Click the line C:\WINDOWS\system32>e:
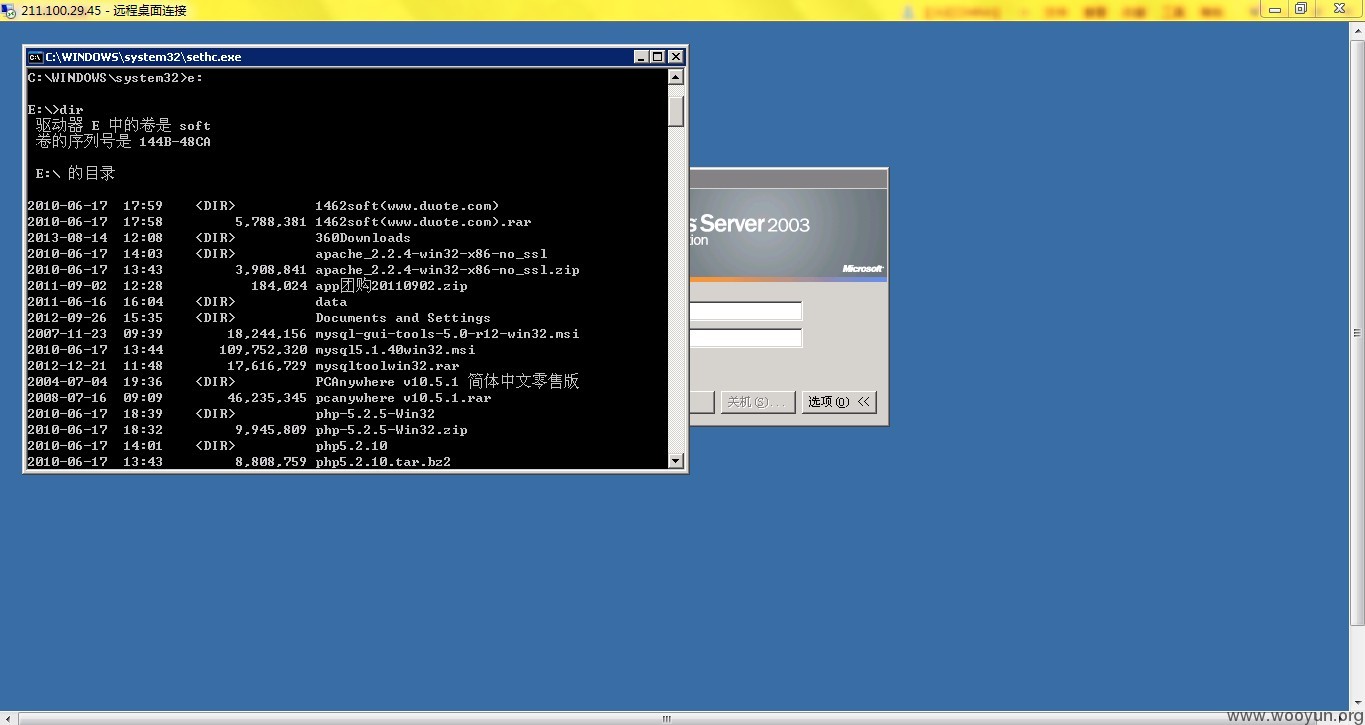 click(115, 77)
